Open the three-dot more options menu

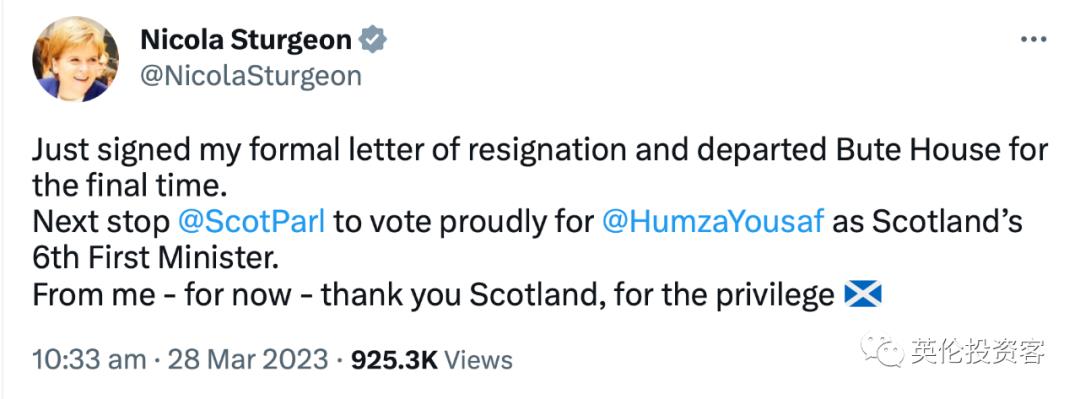coord(1033,40)
